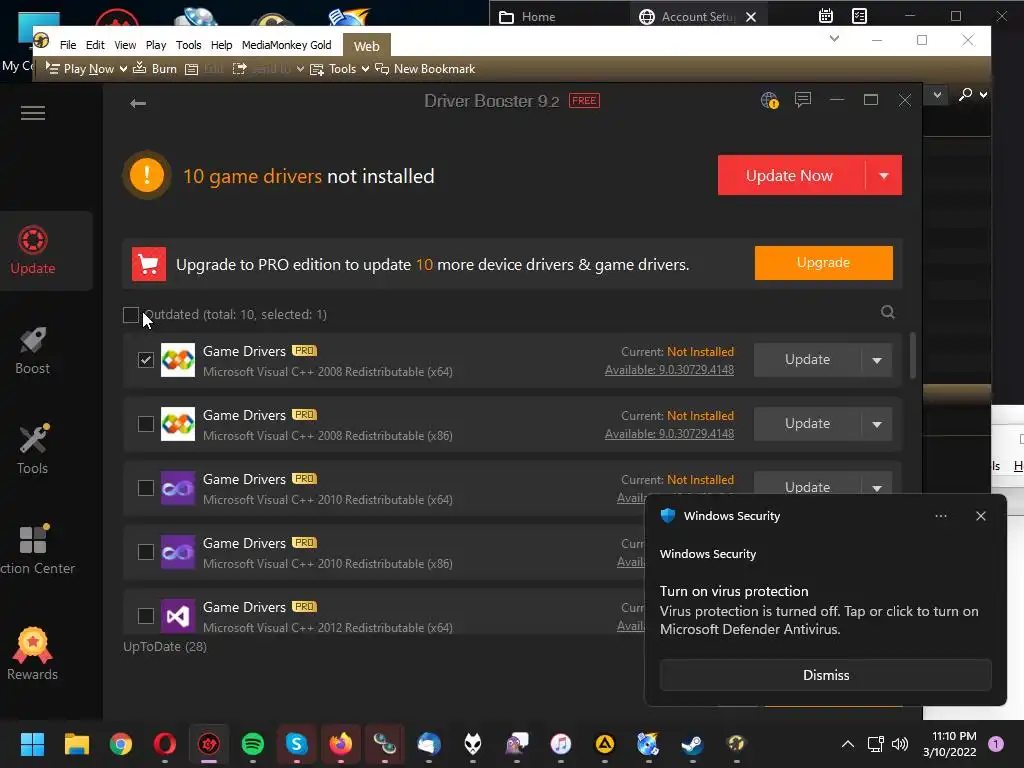Click the globe notification icon in title bar
The image size is (1024, 768).
[x=769, y=100]
